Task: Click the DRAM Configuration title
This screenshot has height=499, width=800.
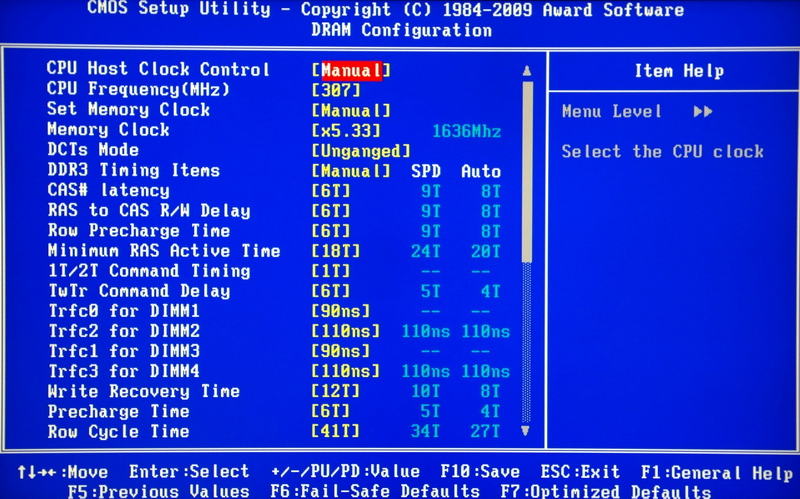Action: pyautogui.click(x=402, y=30)
